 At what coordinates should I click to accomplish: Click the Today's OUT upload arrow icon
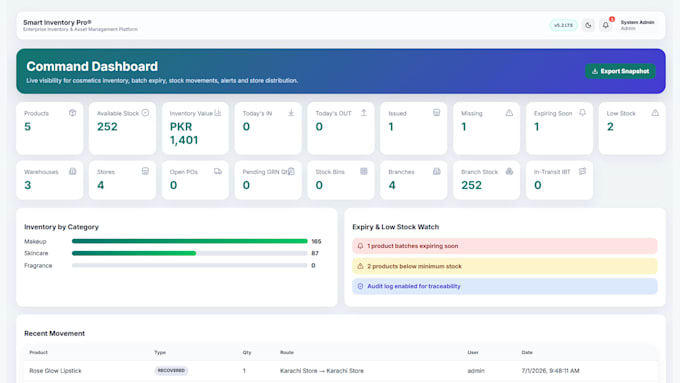click(x=364, y=113)
